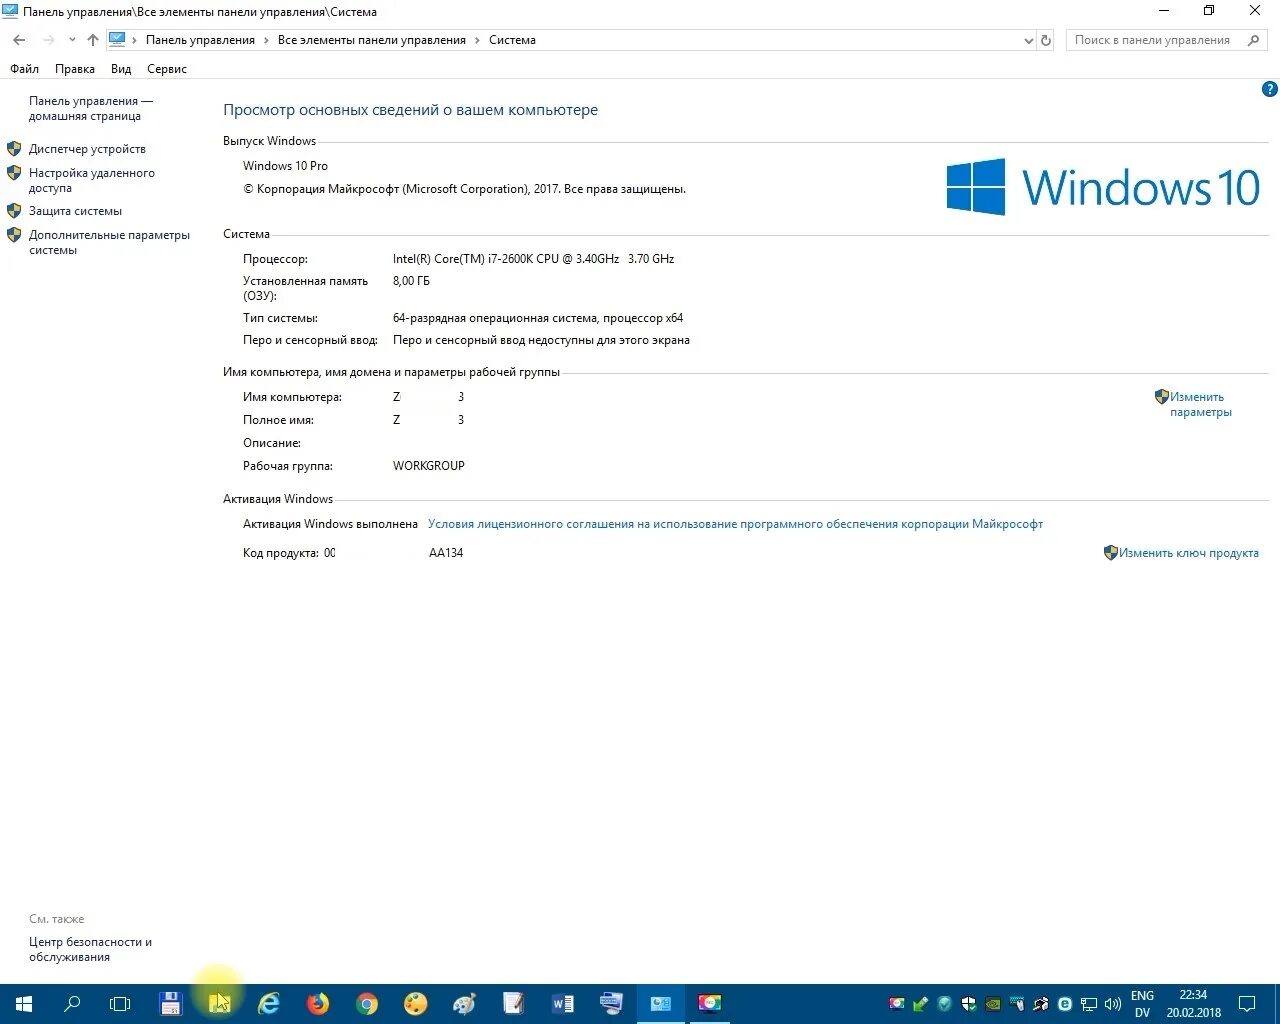1280x1024 pixels.
Task: Expand the chevron after Панель управления
Action: tap(266, 40)
